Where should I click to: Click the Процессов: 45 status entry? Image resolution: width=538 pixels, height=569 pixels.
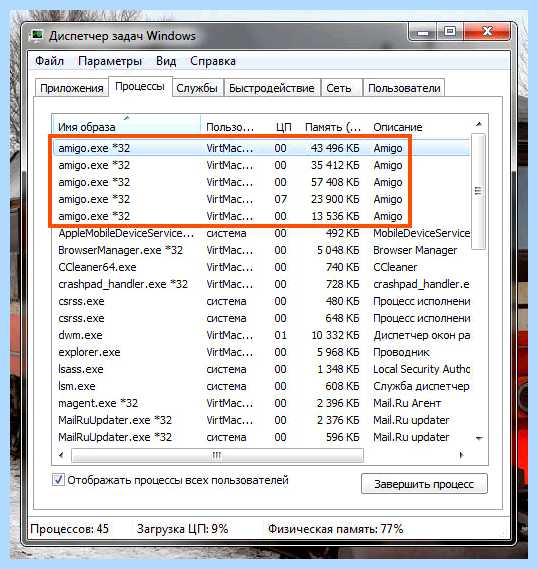pyautogui.click(x=69, y=529)
